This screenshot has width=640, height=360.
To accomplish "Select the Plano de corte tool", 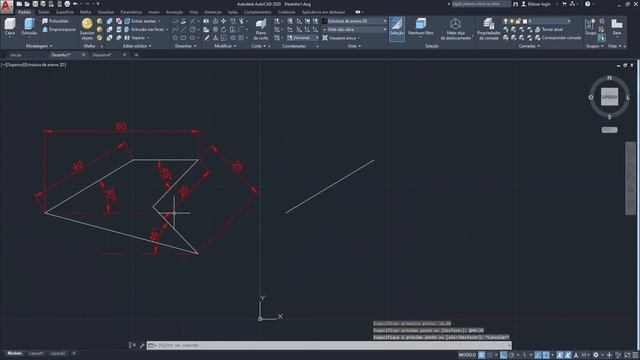I will pos(261,29).
